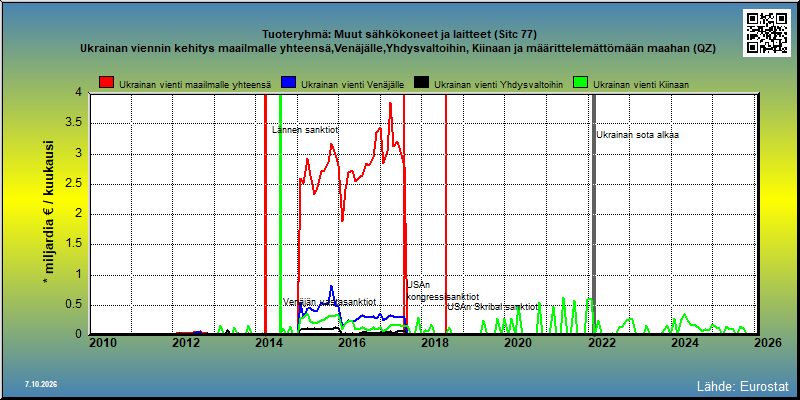Click the green vertical line near 2014
Viewport: 800px width, 400px height.
pyautogui.click(x=280, y=213)
